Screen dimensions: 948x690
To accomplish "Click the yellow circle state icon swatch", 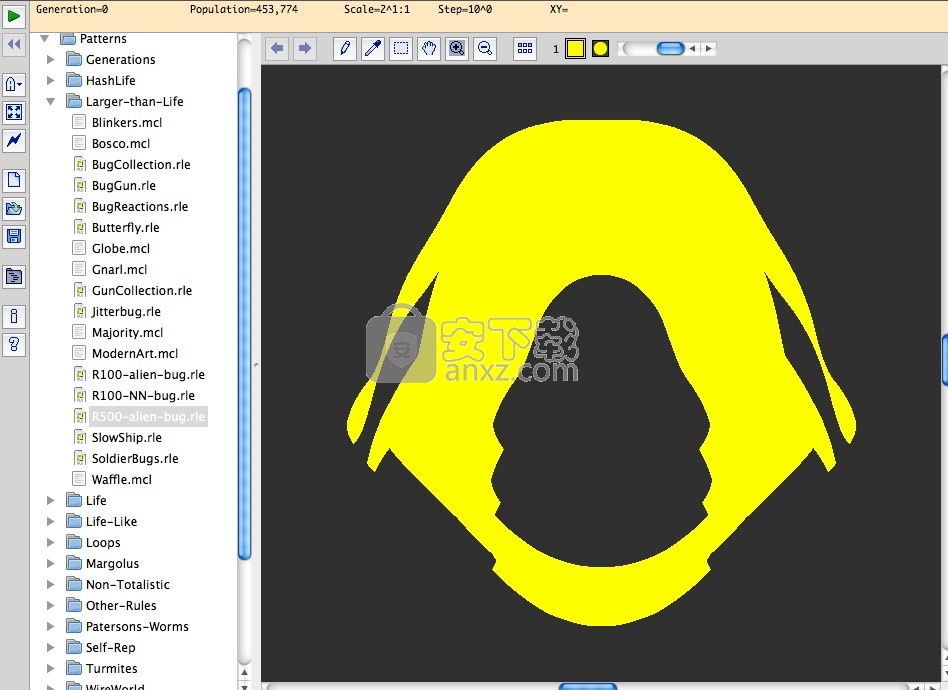I will click(600, 48).
